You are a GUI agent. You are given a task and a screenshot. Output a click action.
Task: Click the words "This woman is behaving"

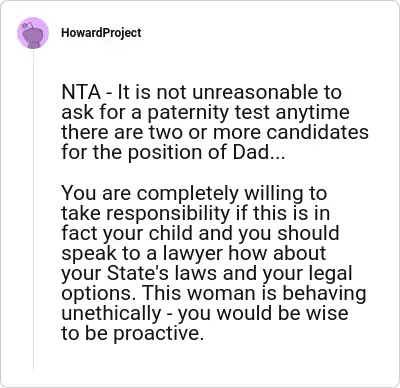pyautogui.click(x=255, y=293)
